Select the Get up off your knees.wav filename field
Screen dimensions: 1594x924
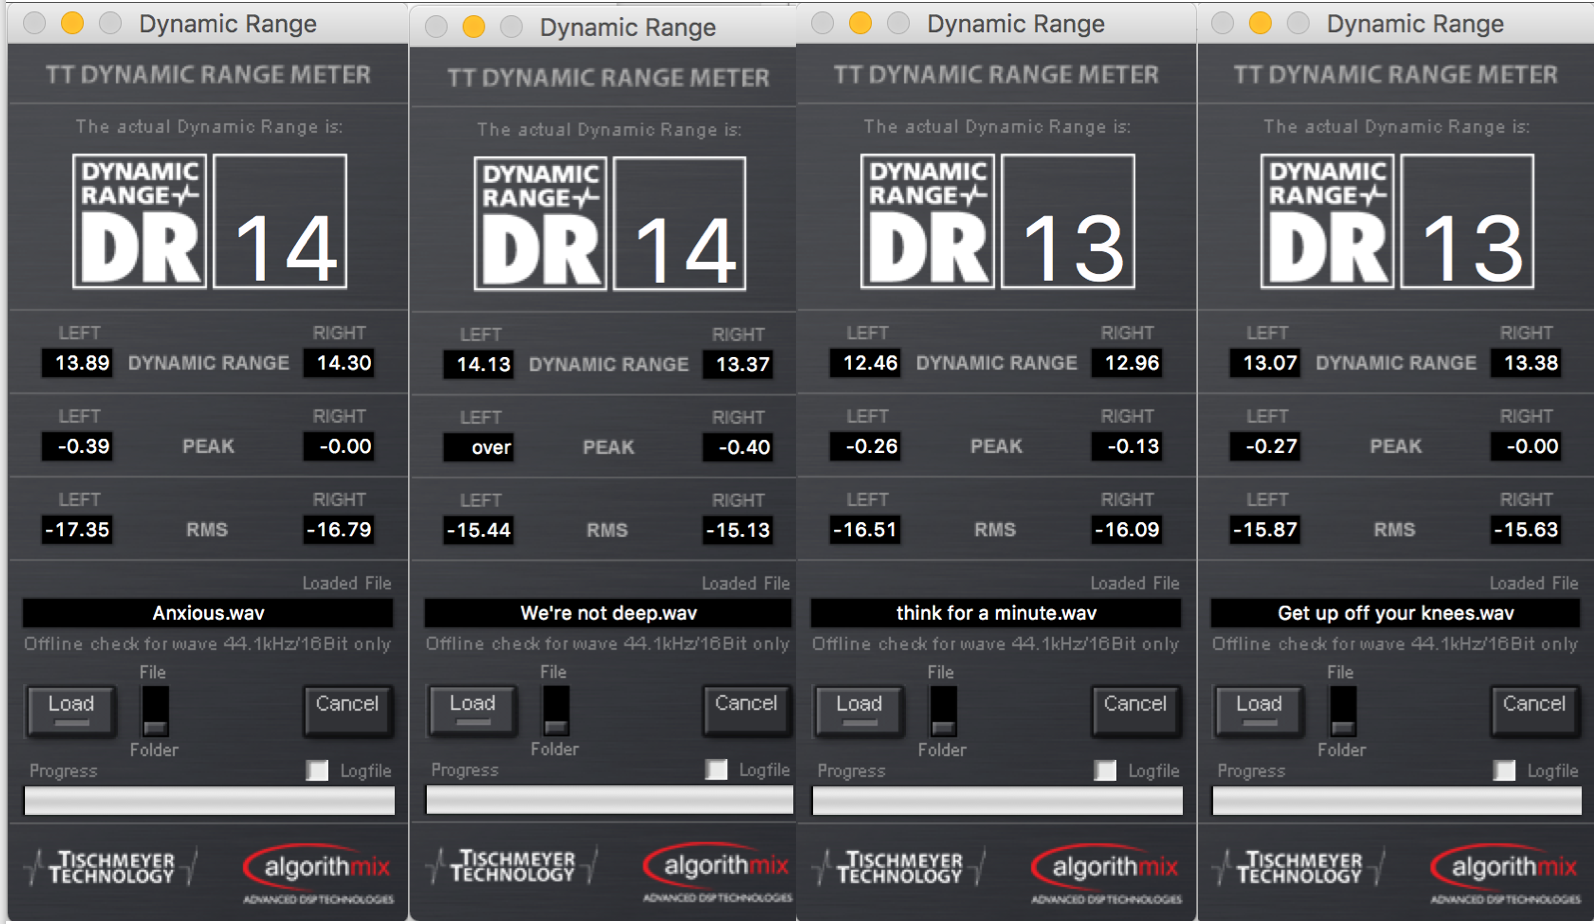[x=1395, y=613]
